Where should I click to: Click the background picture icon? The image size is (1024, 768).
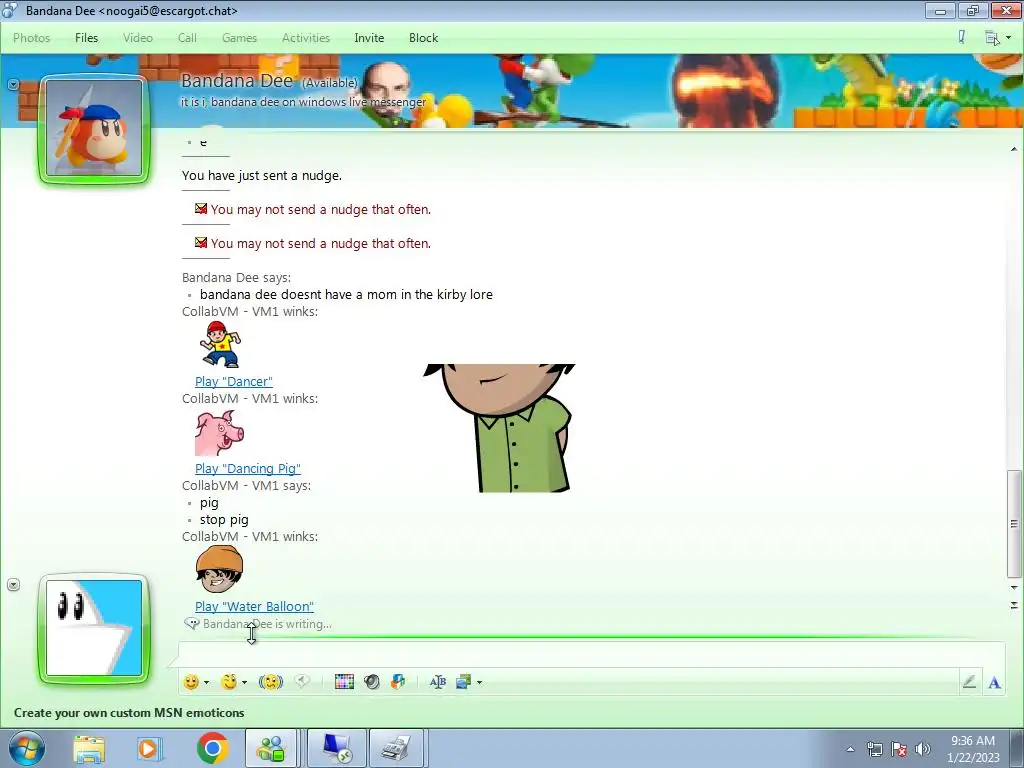click(x=464, y=682)
